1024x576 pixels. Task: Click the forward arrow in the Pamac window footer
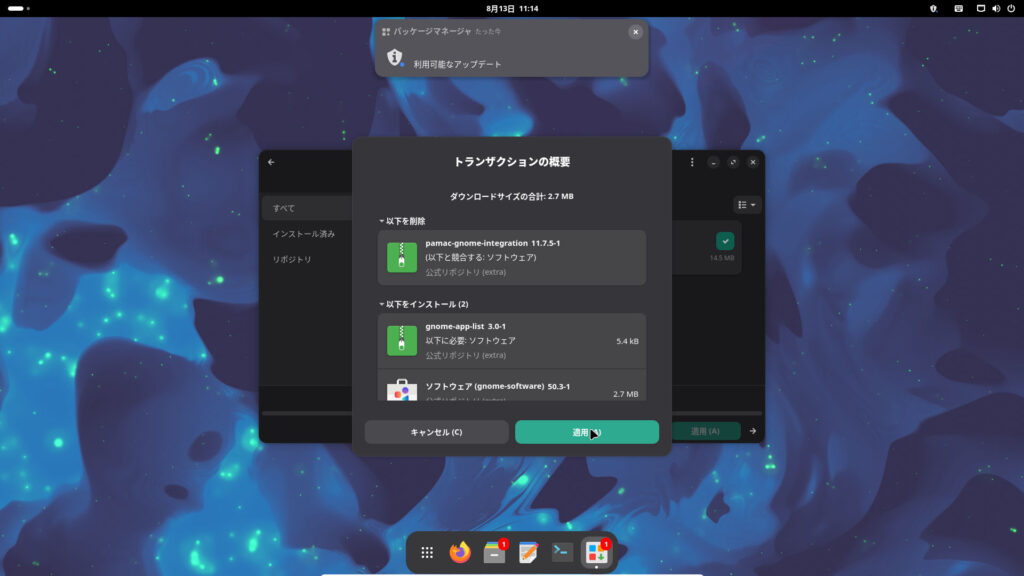(x=753, y=431)
